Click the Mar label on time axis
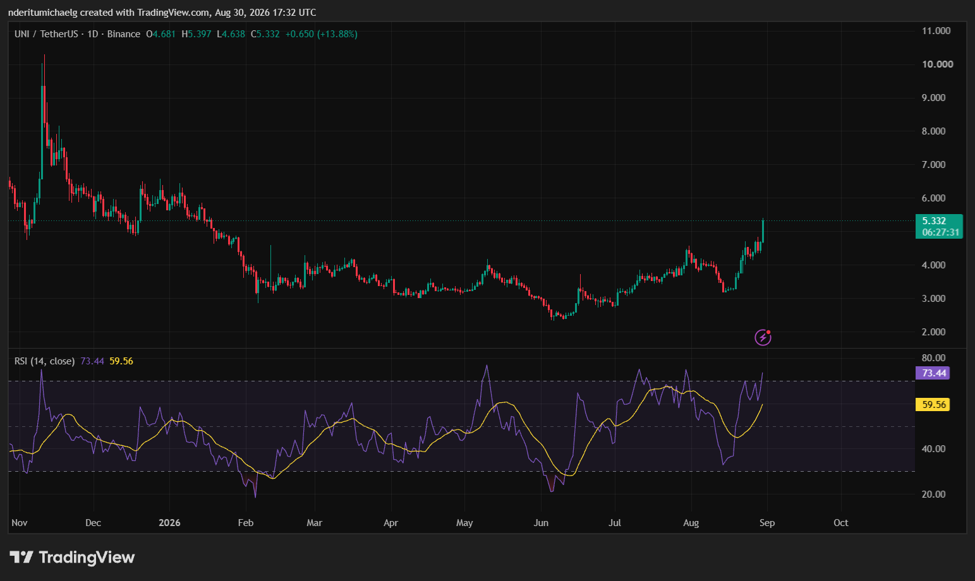 (x=314, y=523)
